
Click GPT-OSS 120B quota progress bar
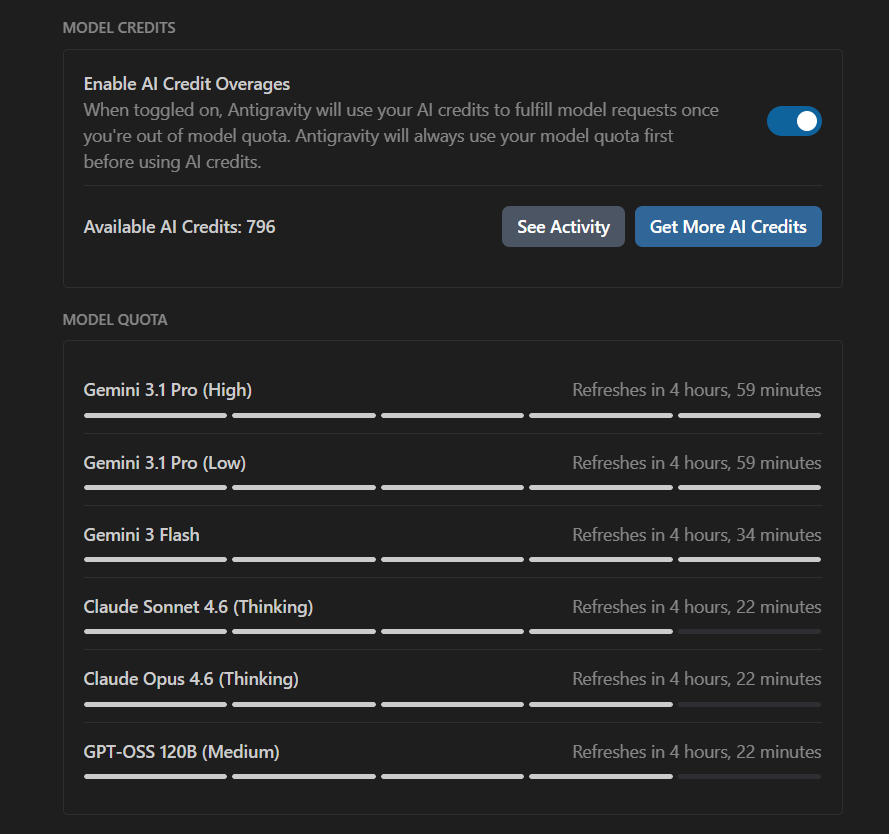(x=452, y=777)
